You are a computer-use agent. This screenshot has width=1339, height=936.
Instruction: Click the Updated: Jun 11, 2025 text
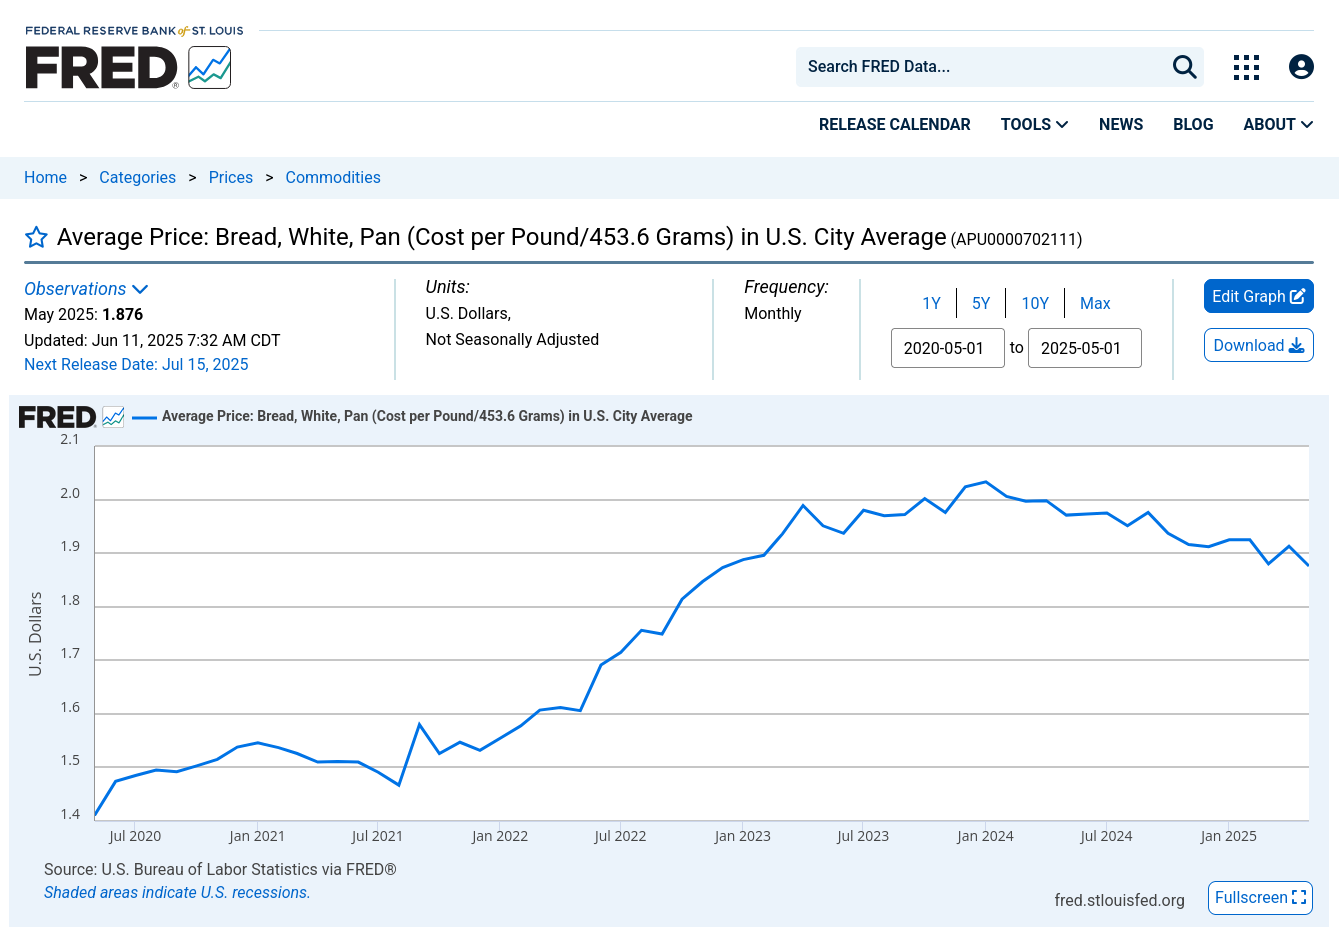[152, 340]
